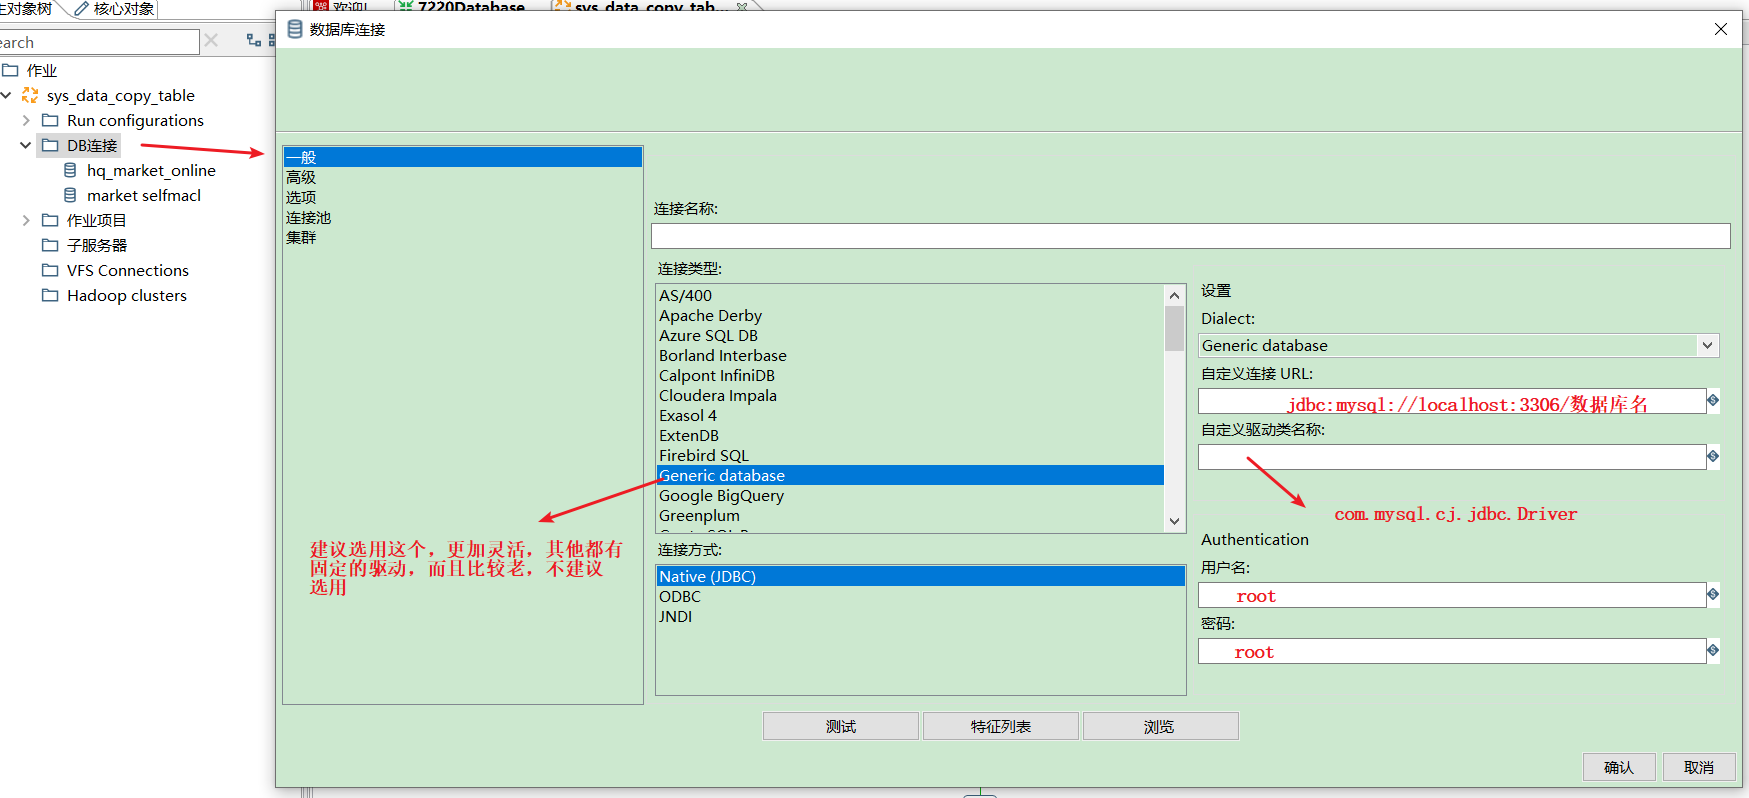Click the VFS Connections folder icon
The image size is (1749, 798).
click(50, 270)
